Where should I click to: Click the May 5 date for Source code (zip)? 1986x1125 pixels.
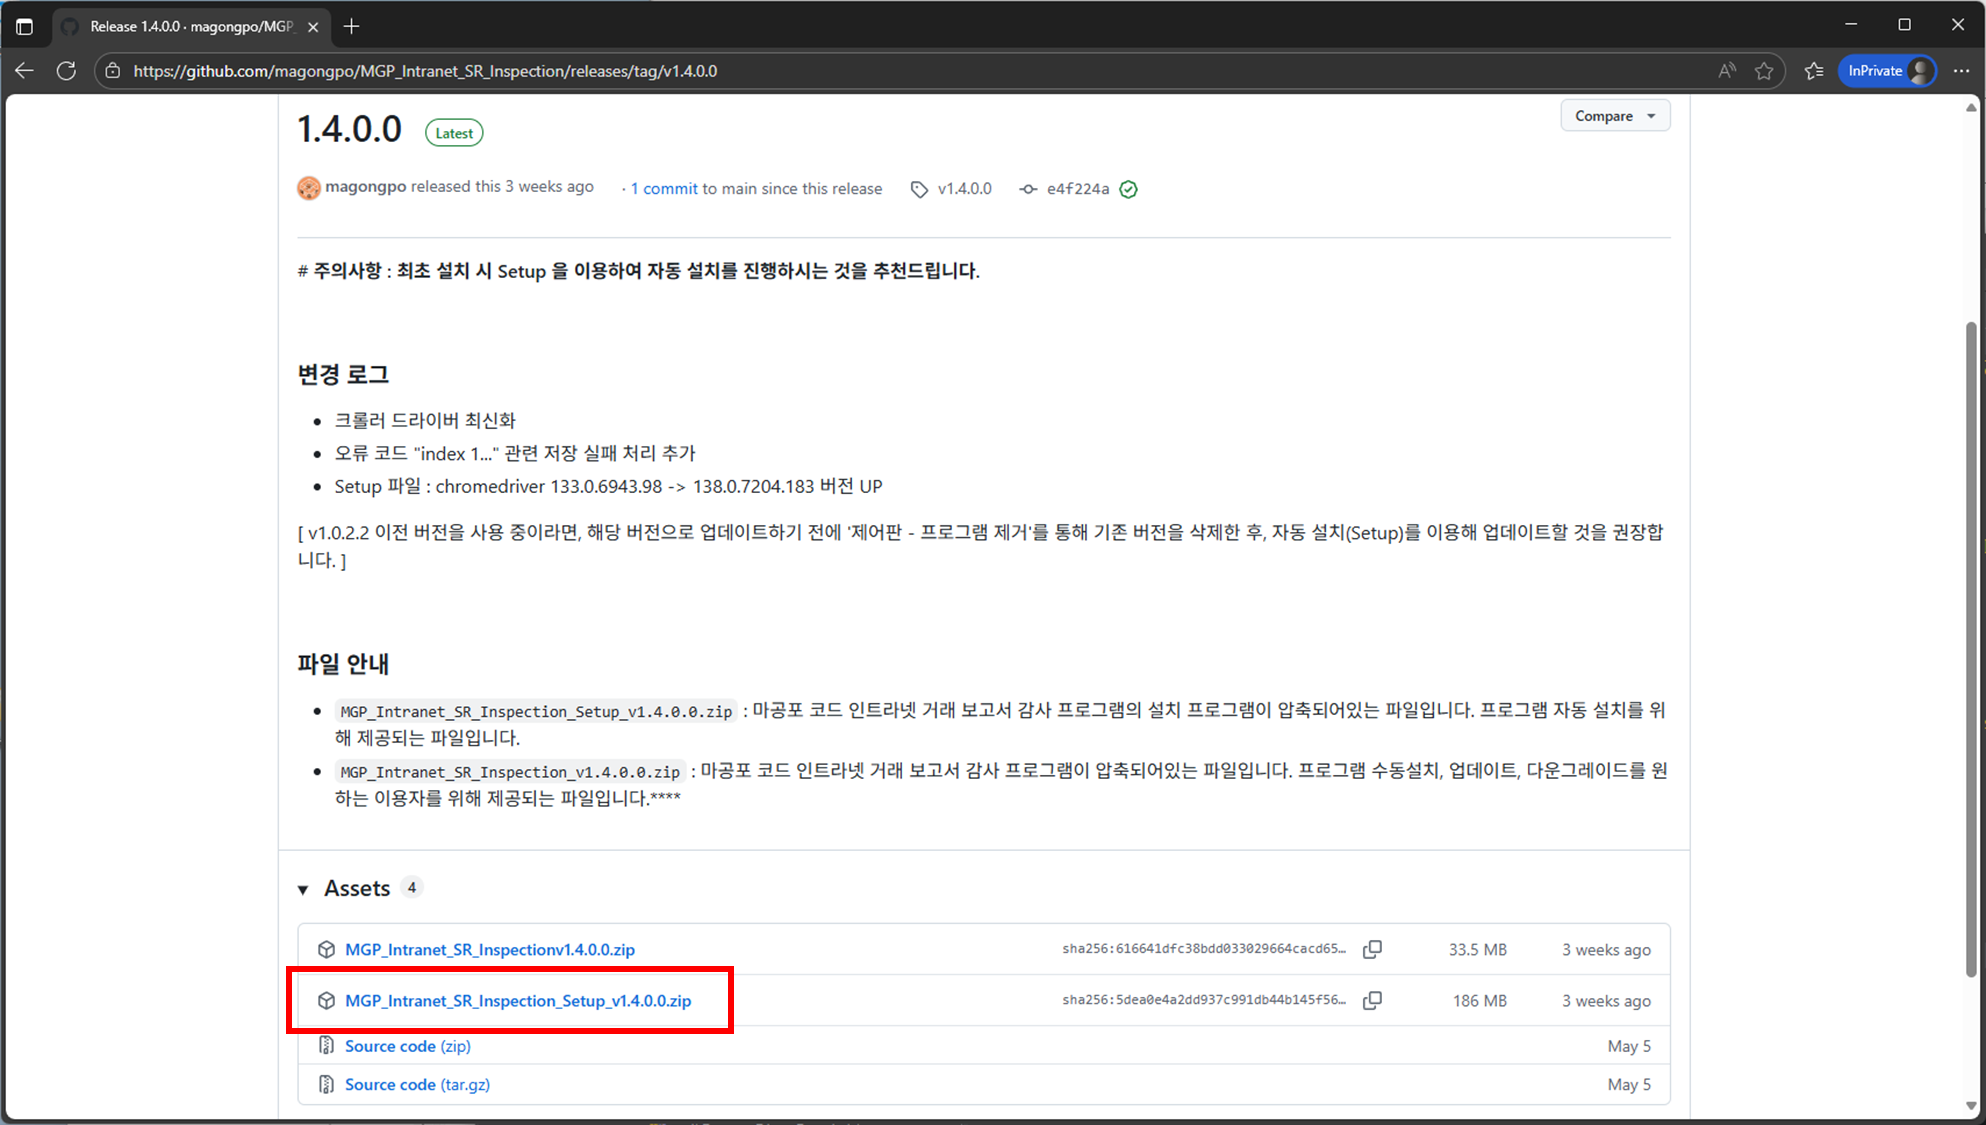pyautogui.click(x=1629, y=1046)
